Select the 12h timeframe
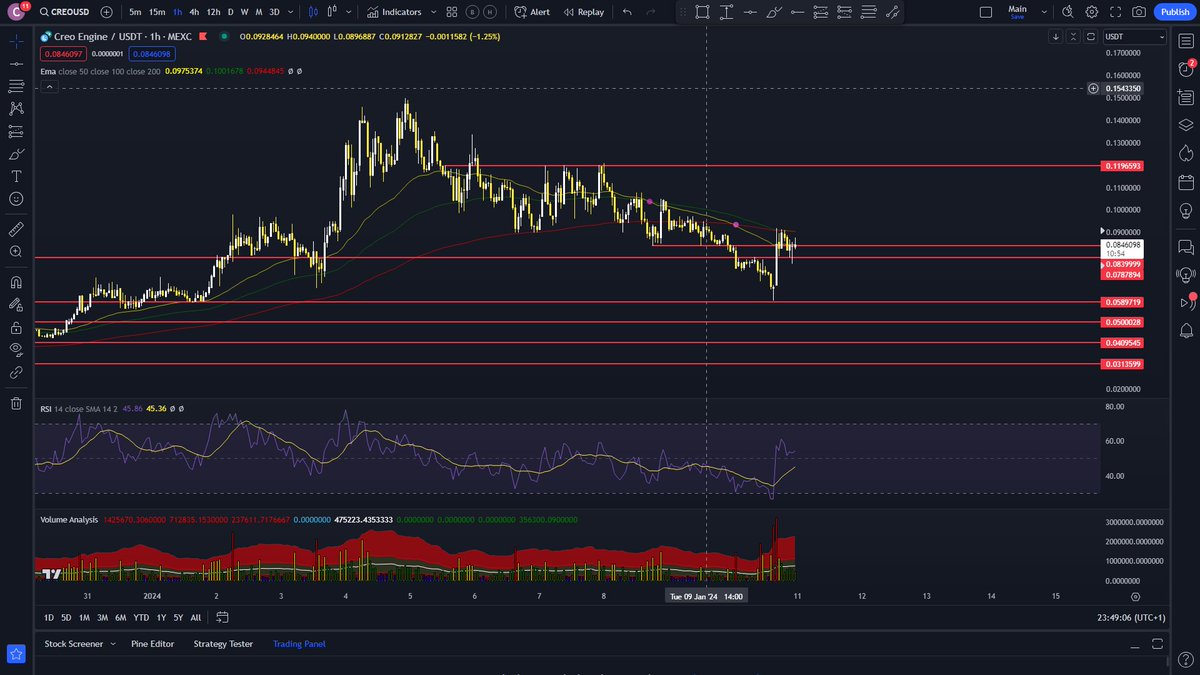This screenshot has width=1200, height=675. (x=213, y=12)
